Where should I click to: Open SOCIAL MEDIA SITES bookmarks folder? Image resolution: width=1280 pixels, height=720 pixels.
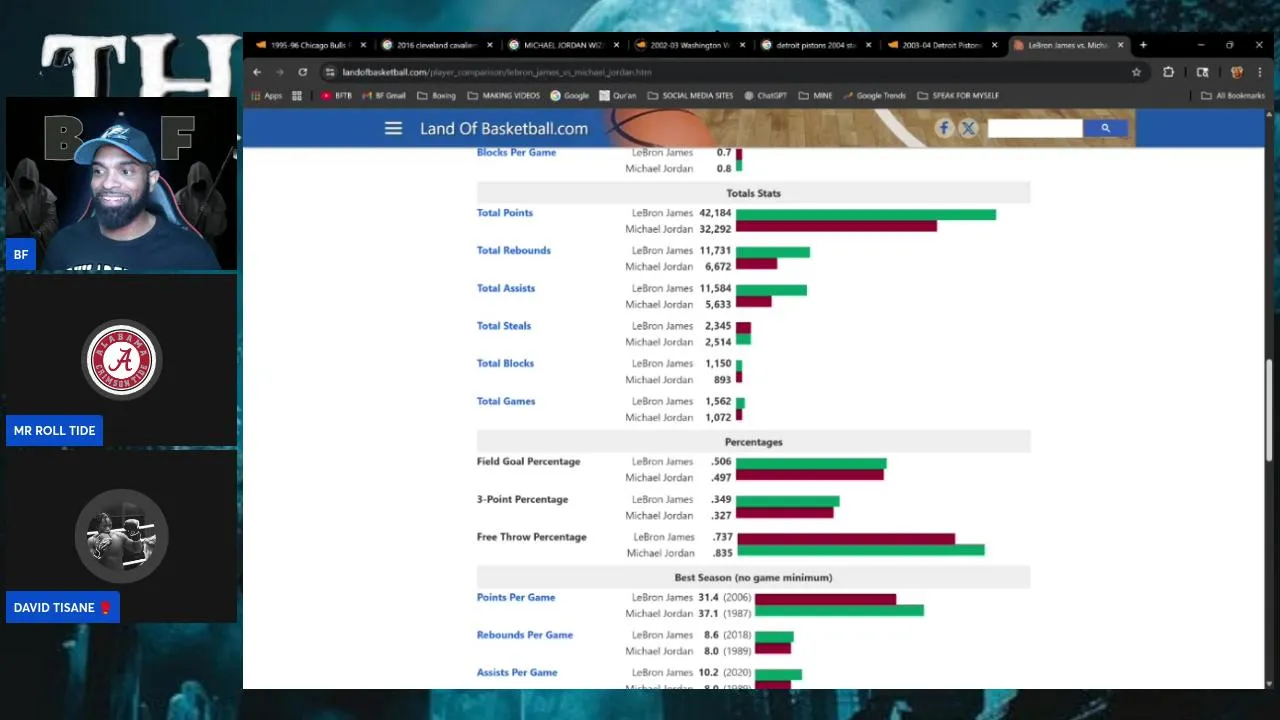pos(690,96)
